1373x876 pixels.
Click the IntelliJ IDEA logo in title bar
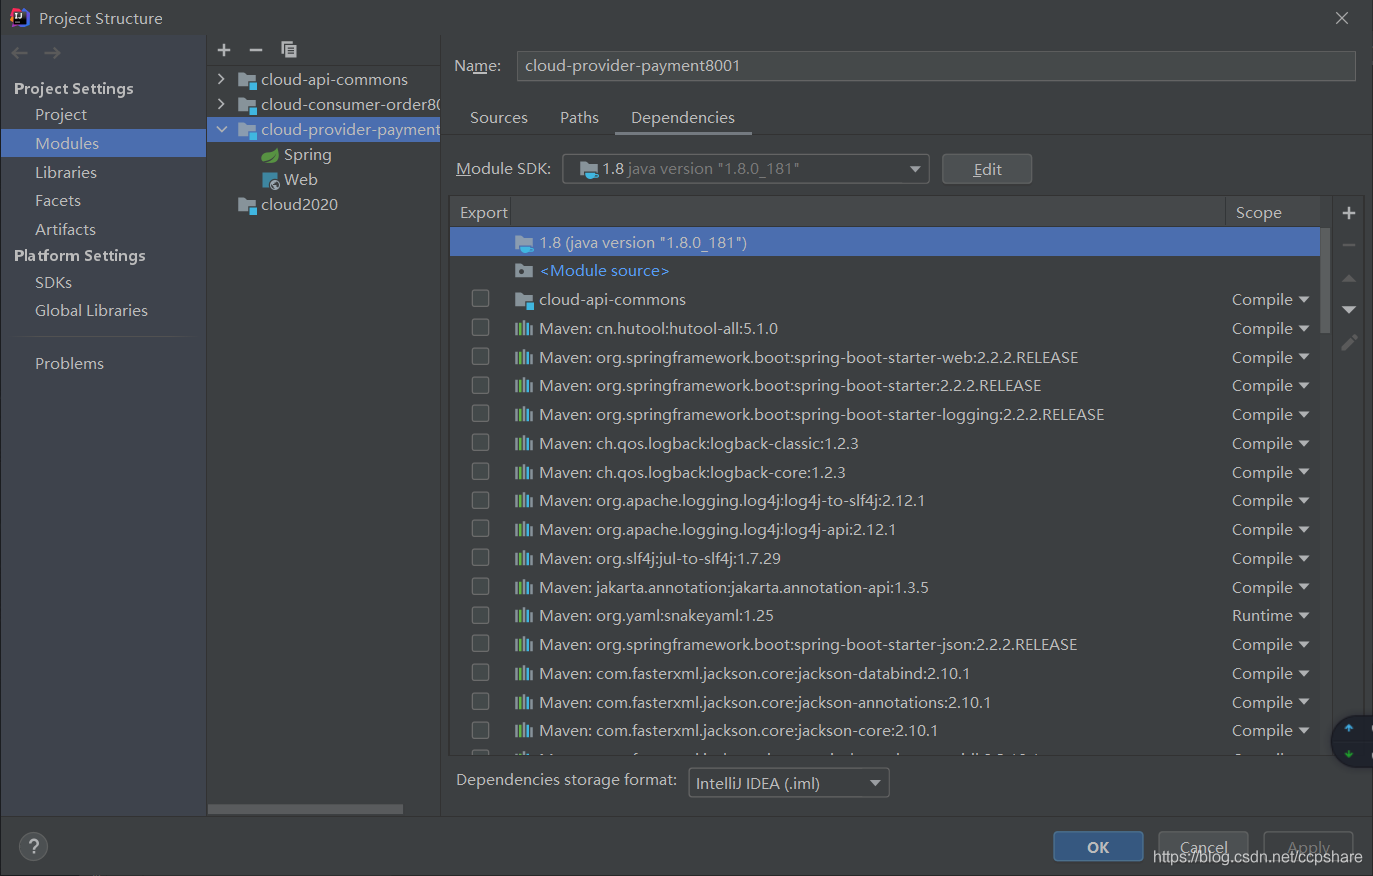pyautogui.click(x=19, y=18)
